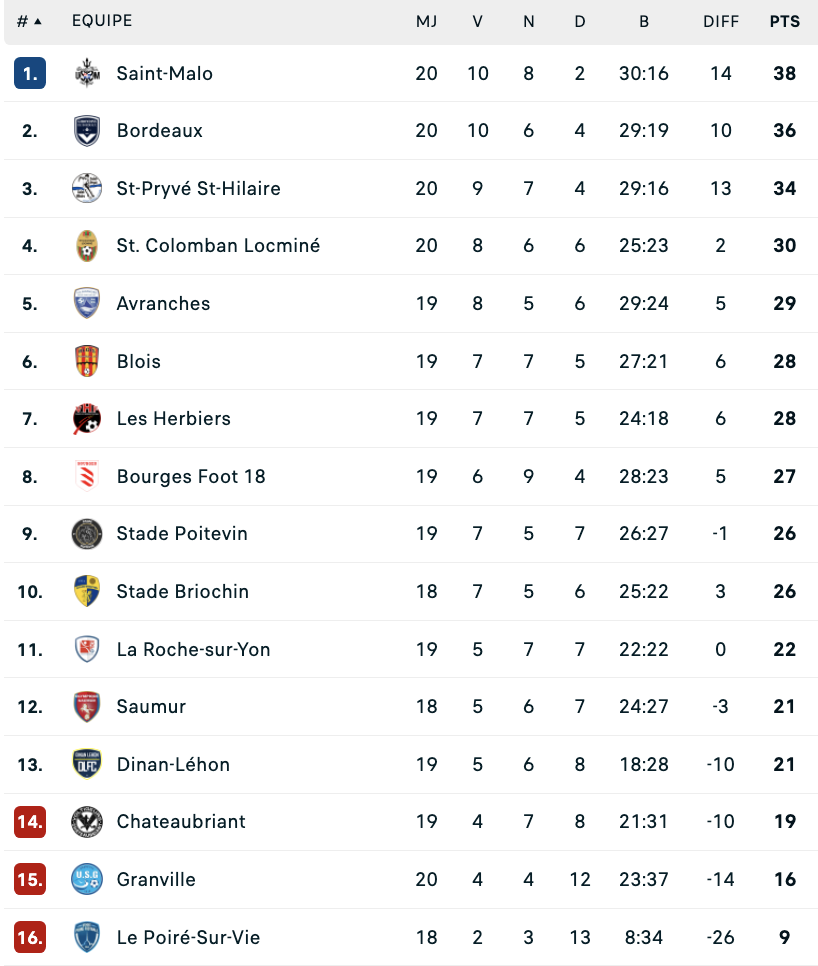
Task: Sort standings by PTS column header
Action: pos(785,22)
